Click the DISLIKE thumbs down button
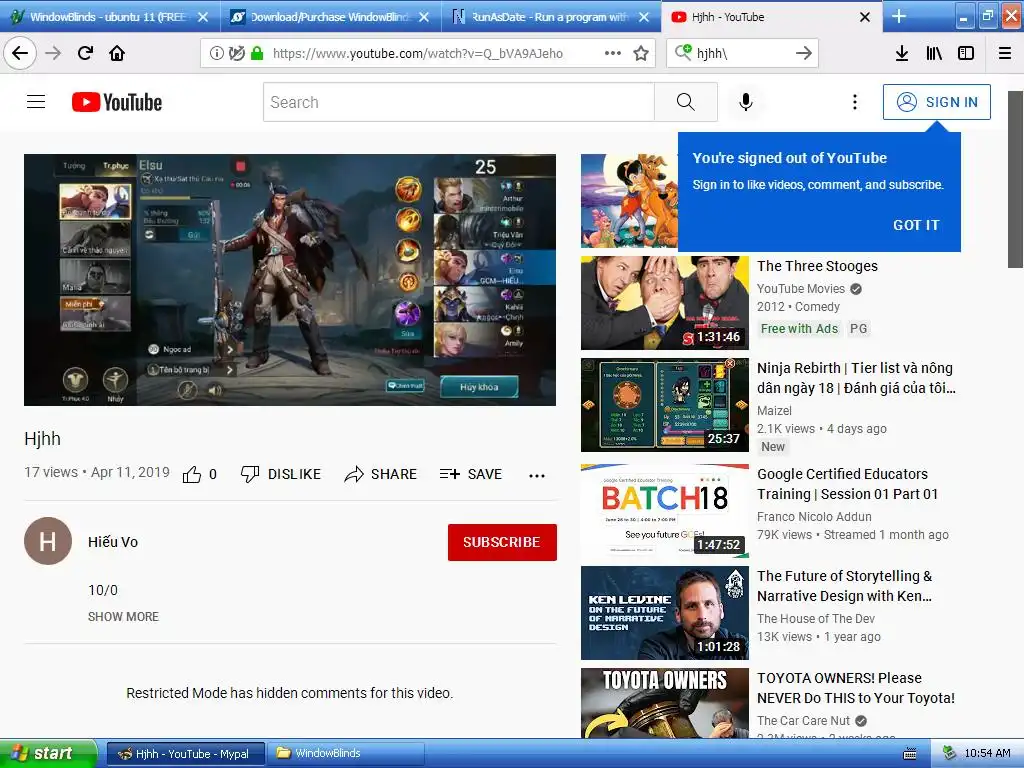Viewport: 1024px width, 768px height. 281,474
